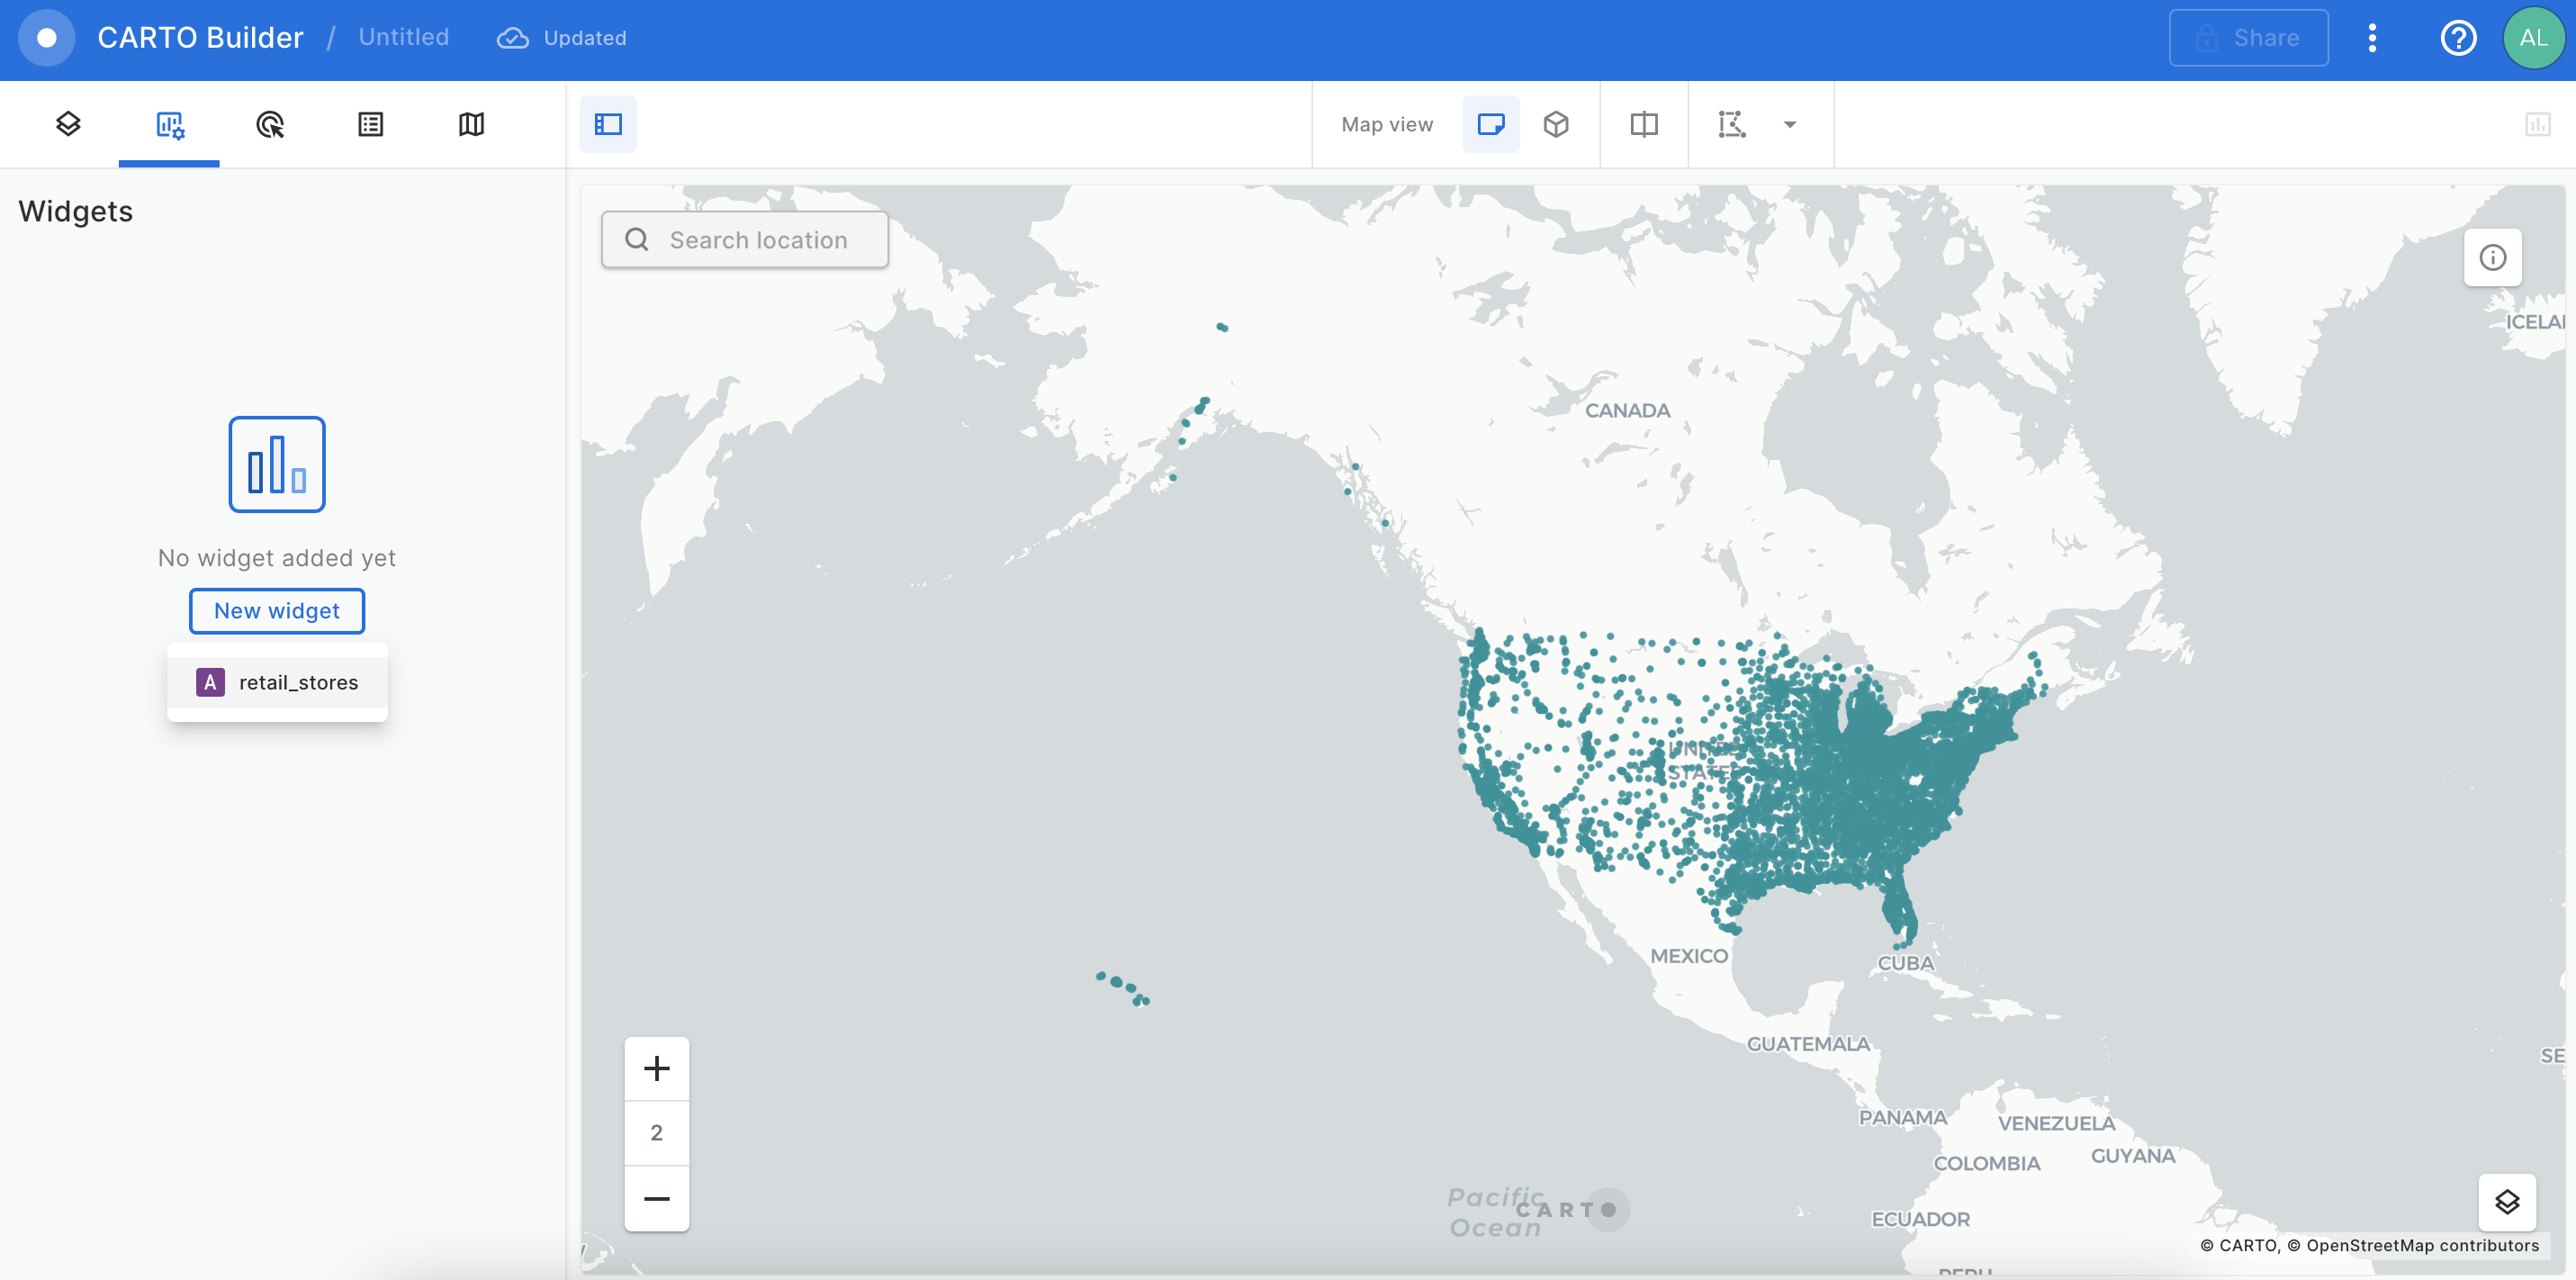The width and height of the screenshot is (2576, 1280).
Task: Open the Basemap tab icon
Action: pos(471,124)
